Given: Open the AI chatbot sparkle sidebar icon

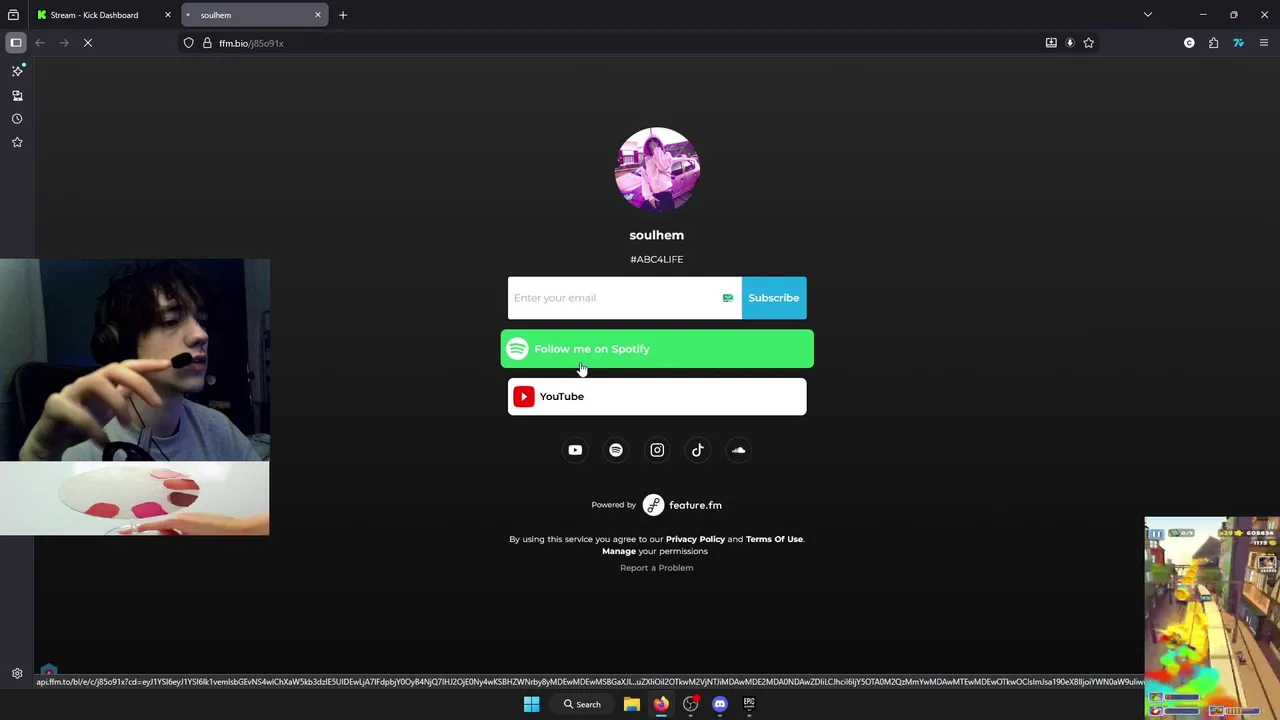Looking at the screenshot, I should coord(17,71).
